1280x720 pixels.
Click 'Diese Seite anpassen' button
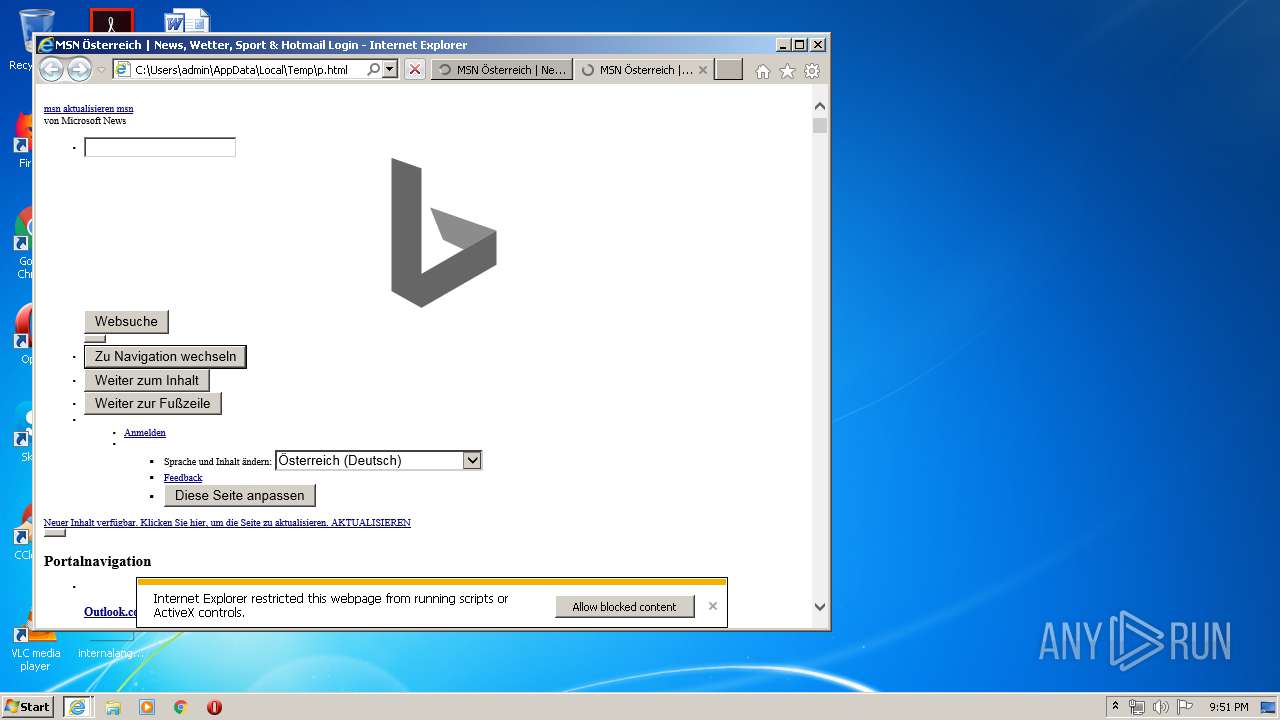pos(240,495)
